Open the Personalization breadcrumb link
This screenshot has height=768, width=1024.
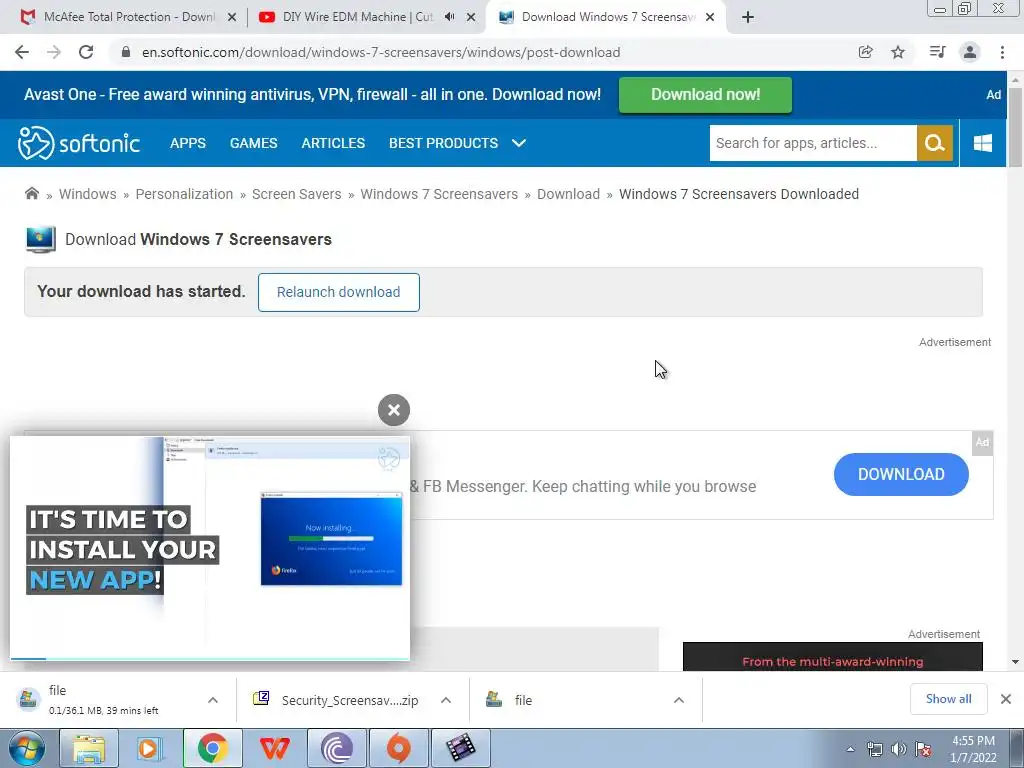coord(184,194)
